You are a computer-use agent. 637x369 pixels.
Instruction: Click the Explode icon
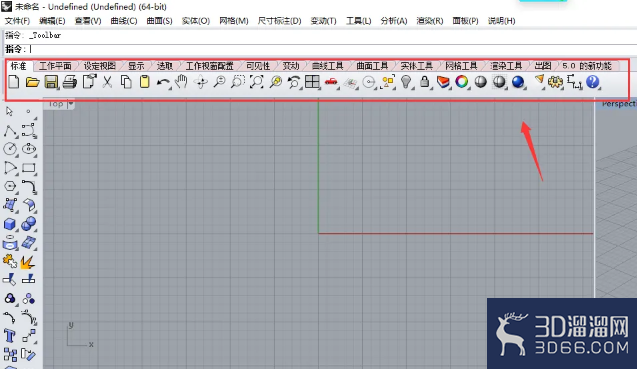(28, 262)
